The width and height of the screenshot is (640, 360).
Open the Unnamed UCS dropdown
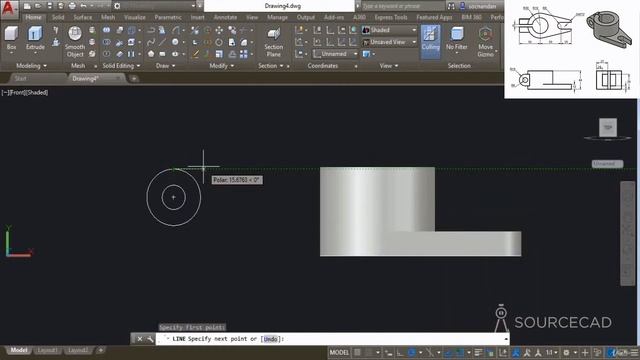pos(336,54)
